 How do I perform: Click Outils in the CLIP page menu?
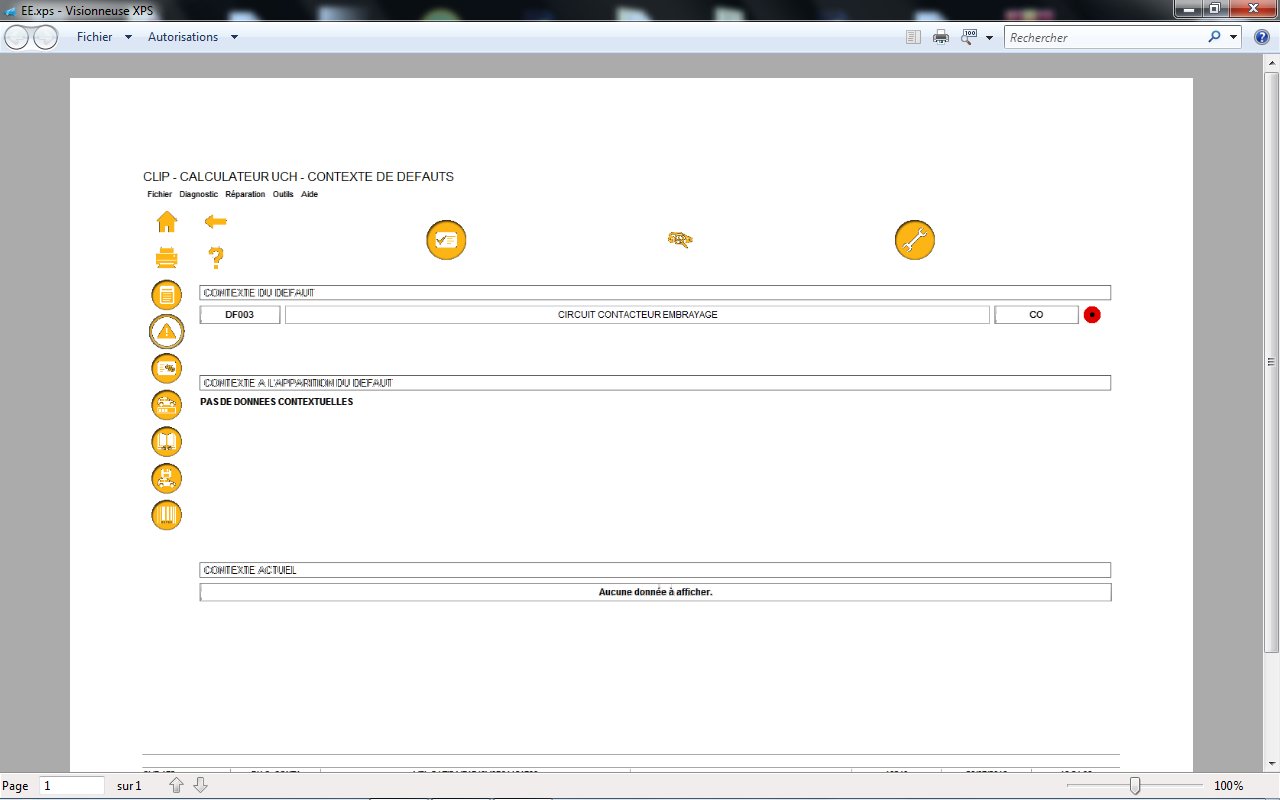pyautogui.click(x=283, y=194)
